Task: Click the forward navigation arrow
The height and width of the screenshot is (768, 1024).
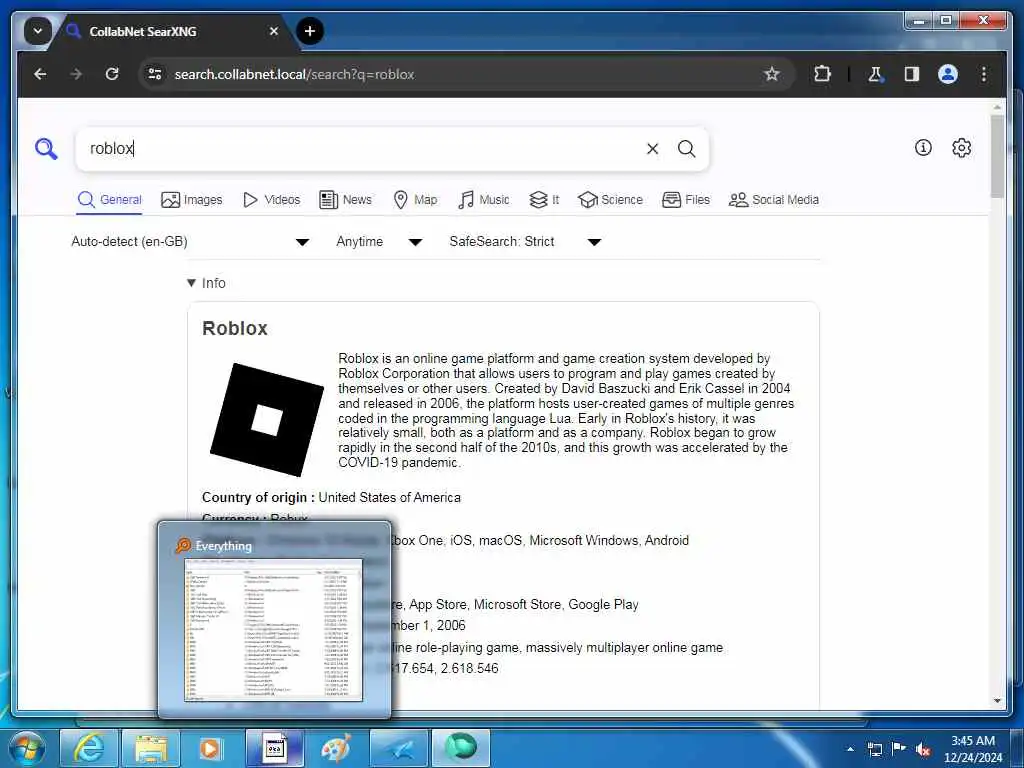Action: [x=76, y=74]
